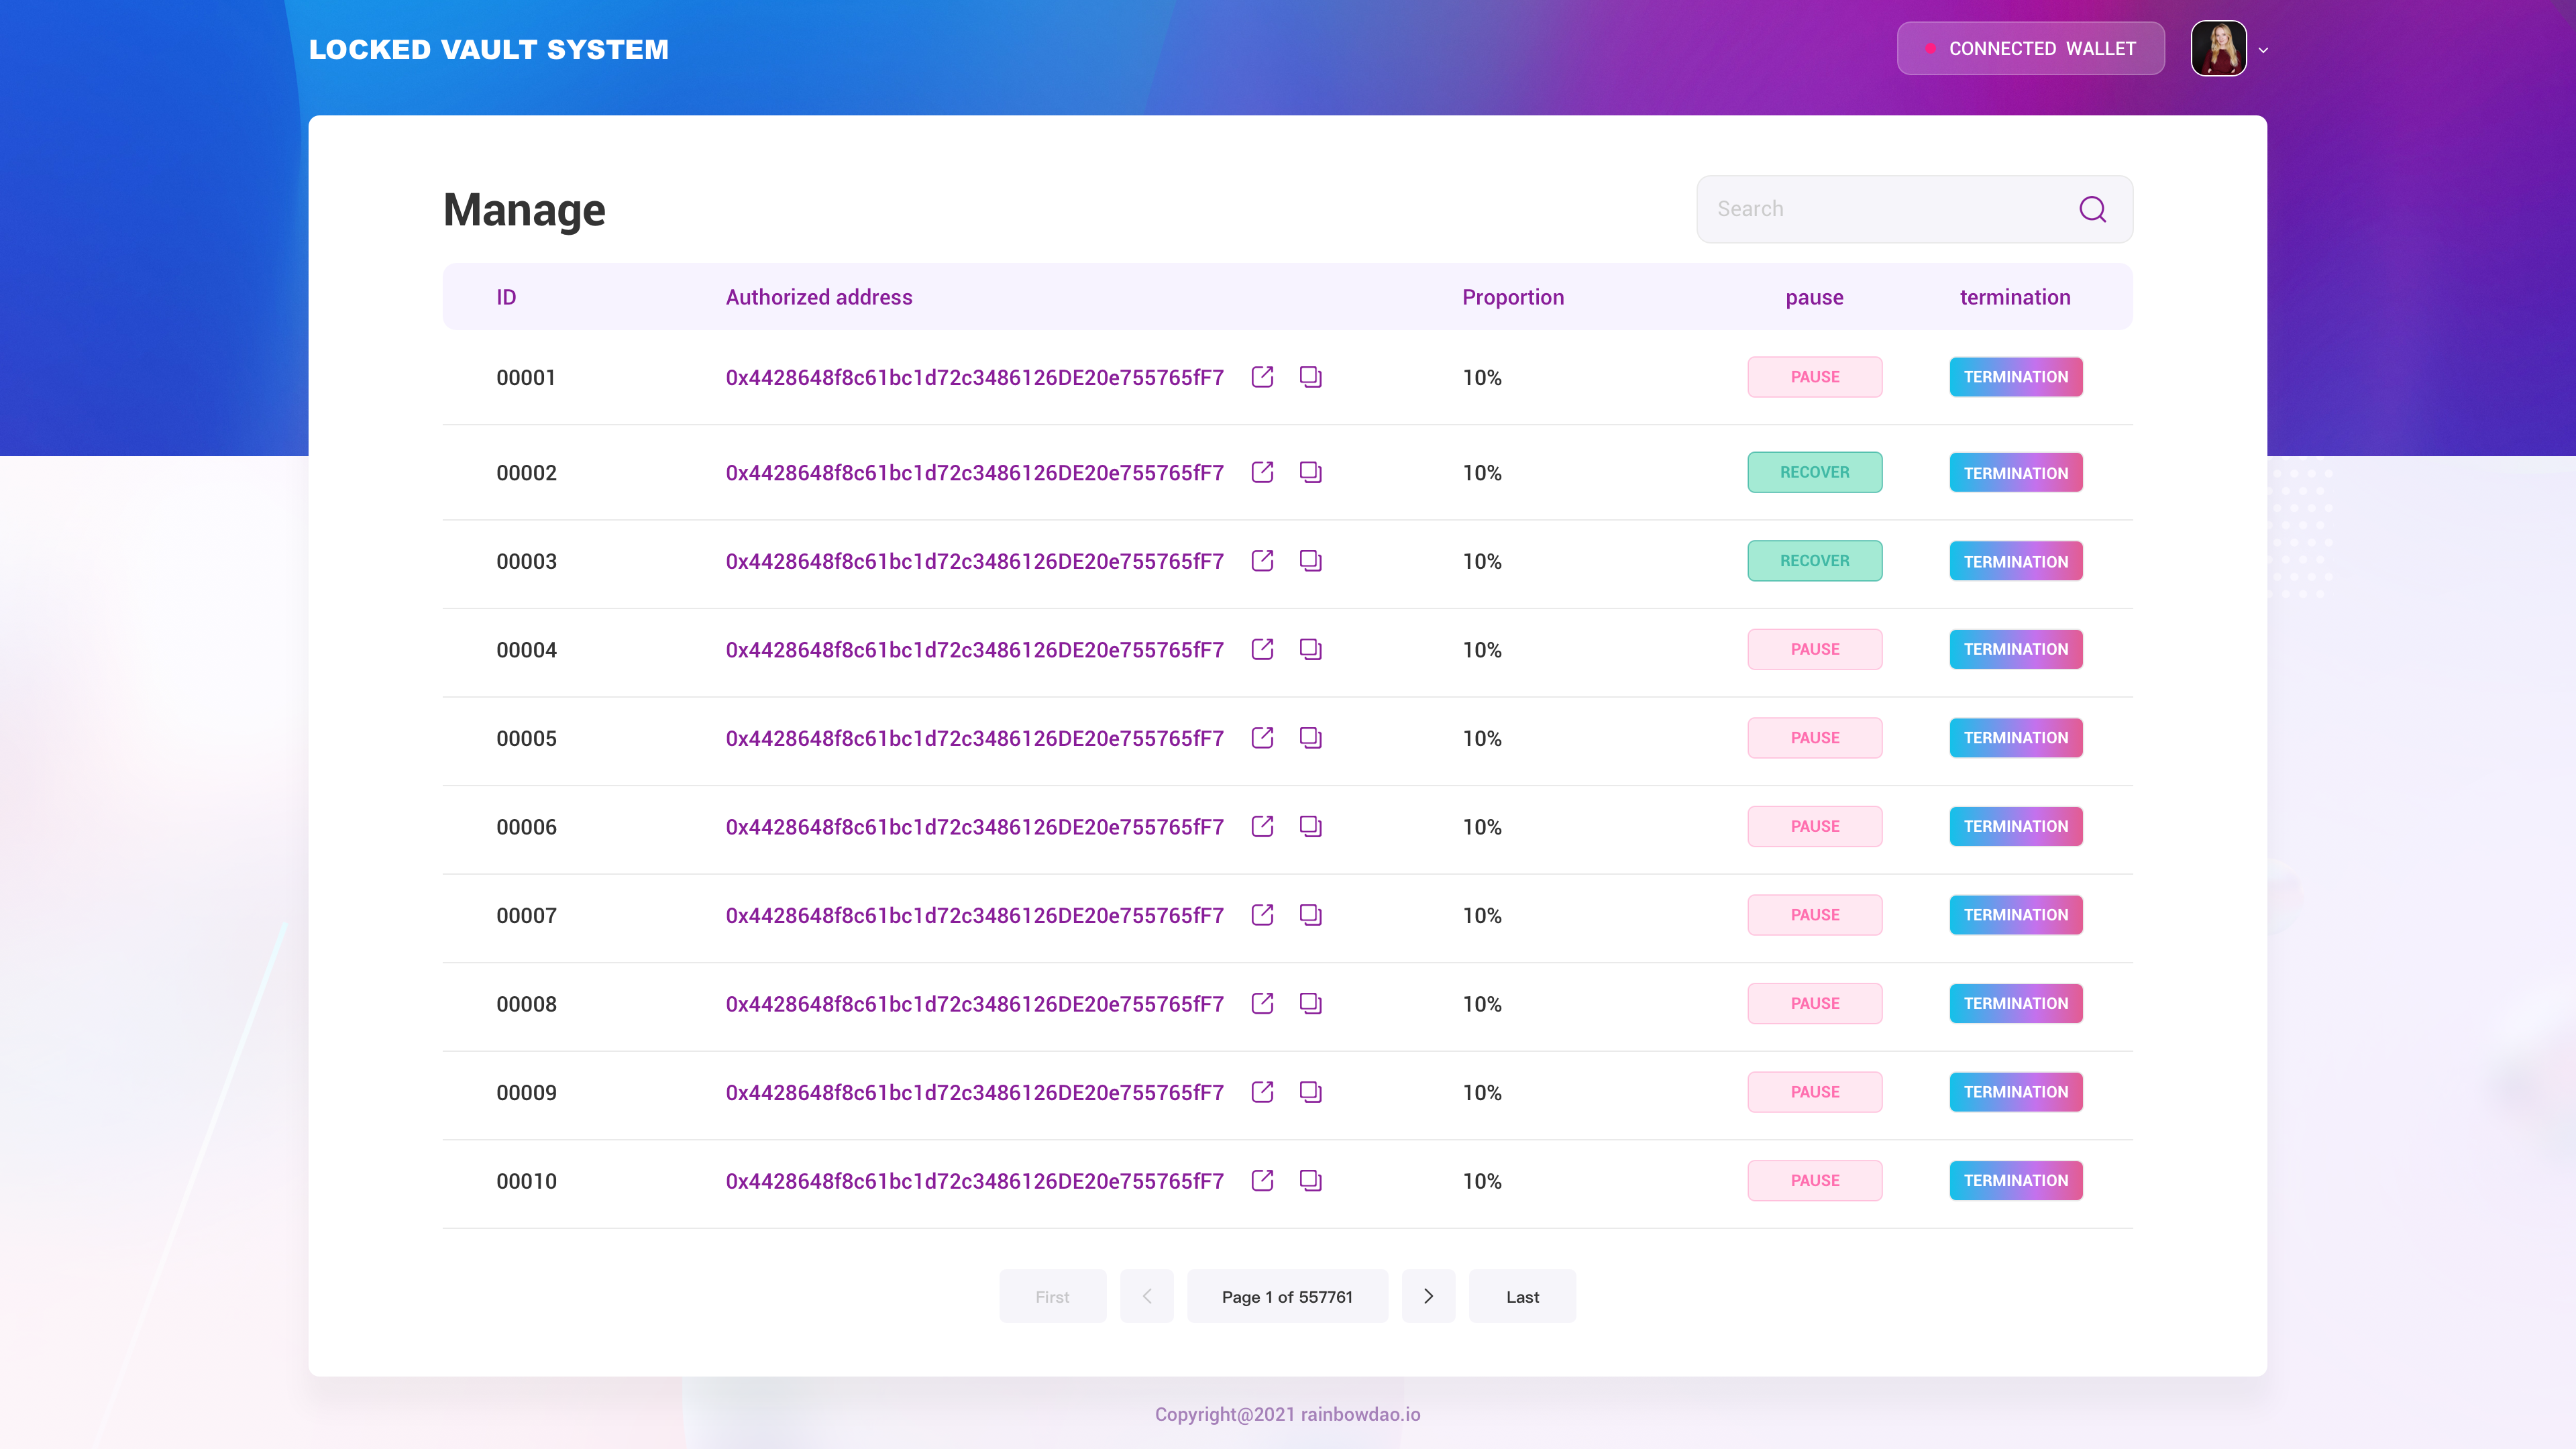Open address link for ID 00002
Viewport: 2576px width, 1449px height.
974,473
